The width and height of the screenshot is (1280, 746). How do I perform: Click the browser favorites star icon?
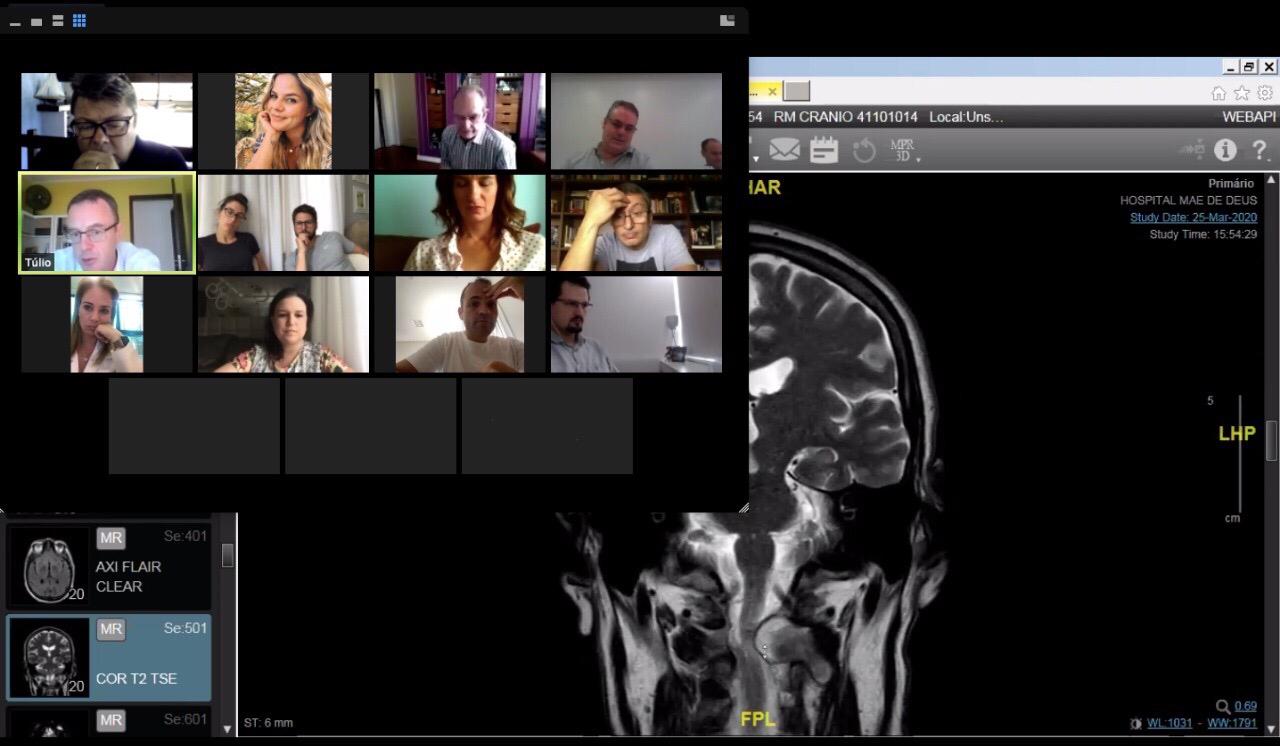(1241, 93)
